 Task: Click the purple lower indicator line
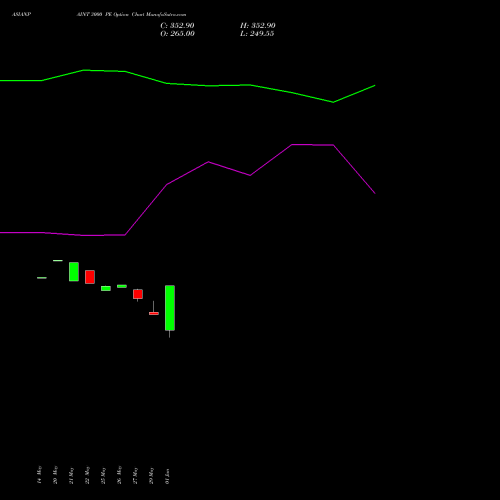pyautogui.click(x=187, y=173)
